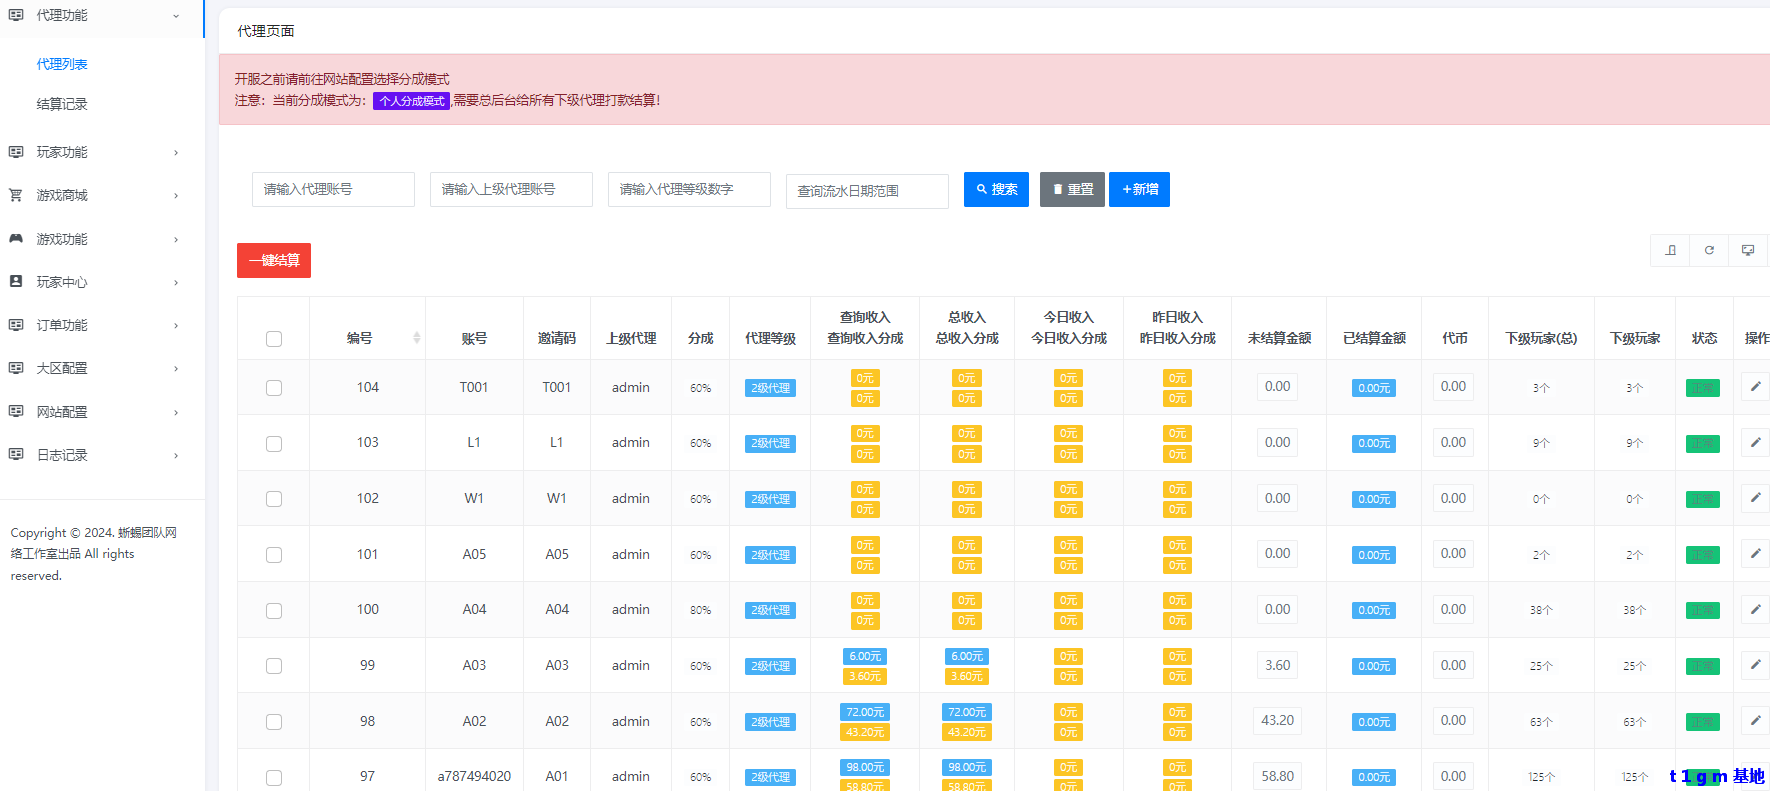Click the print table icon
Screen dimensions: 1770x791
[1748, 250]
